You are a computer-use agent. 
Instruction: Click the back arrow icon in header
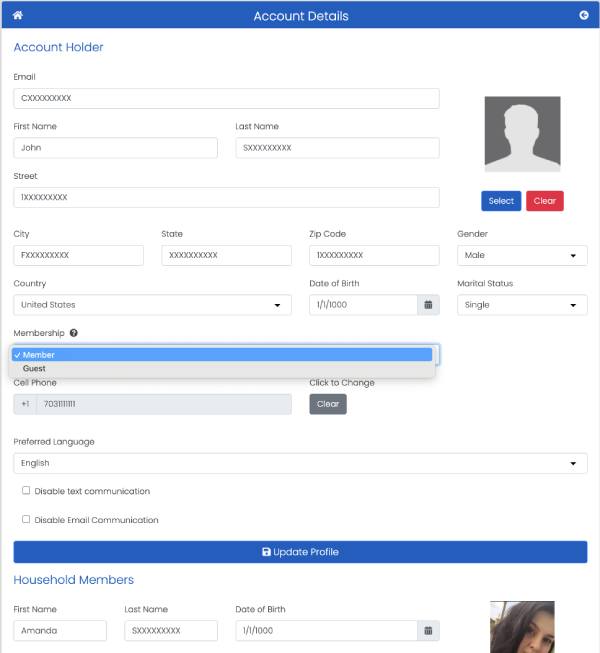[583, 15]
